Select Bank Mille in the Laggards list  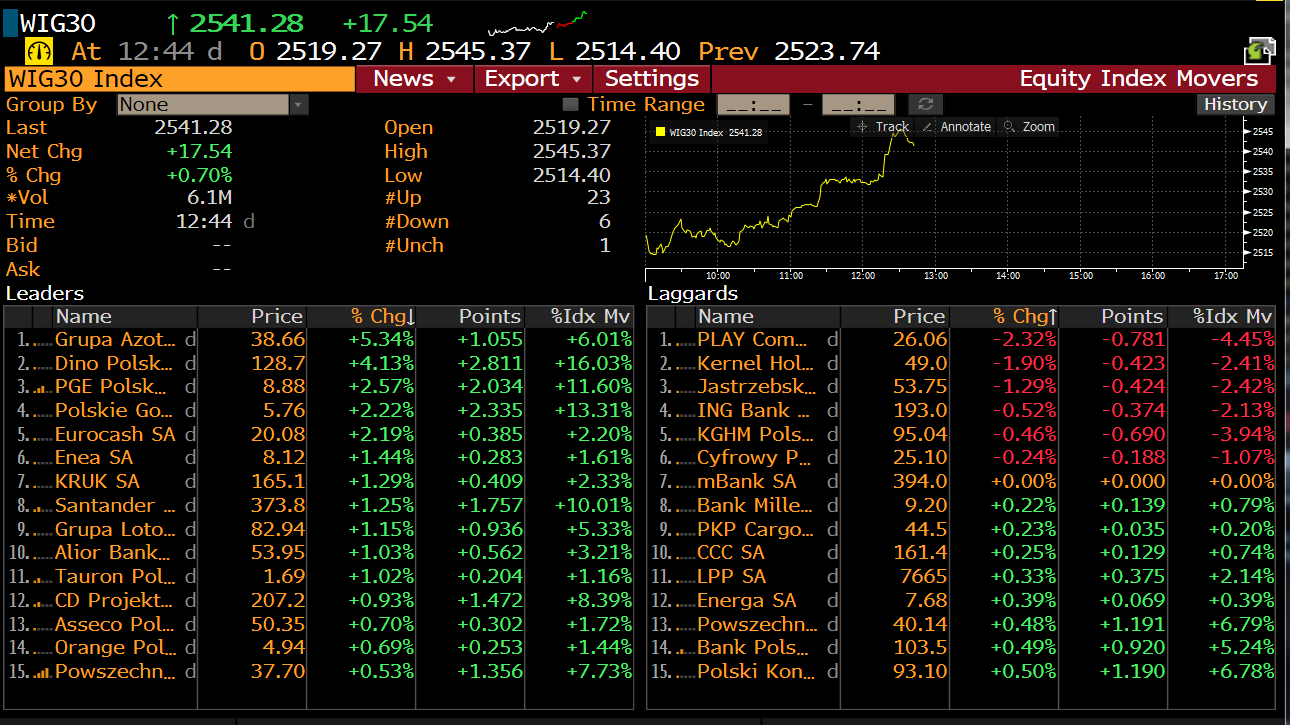tap(757, 506)
